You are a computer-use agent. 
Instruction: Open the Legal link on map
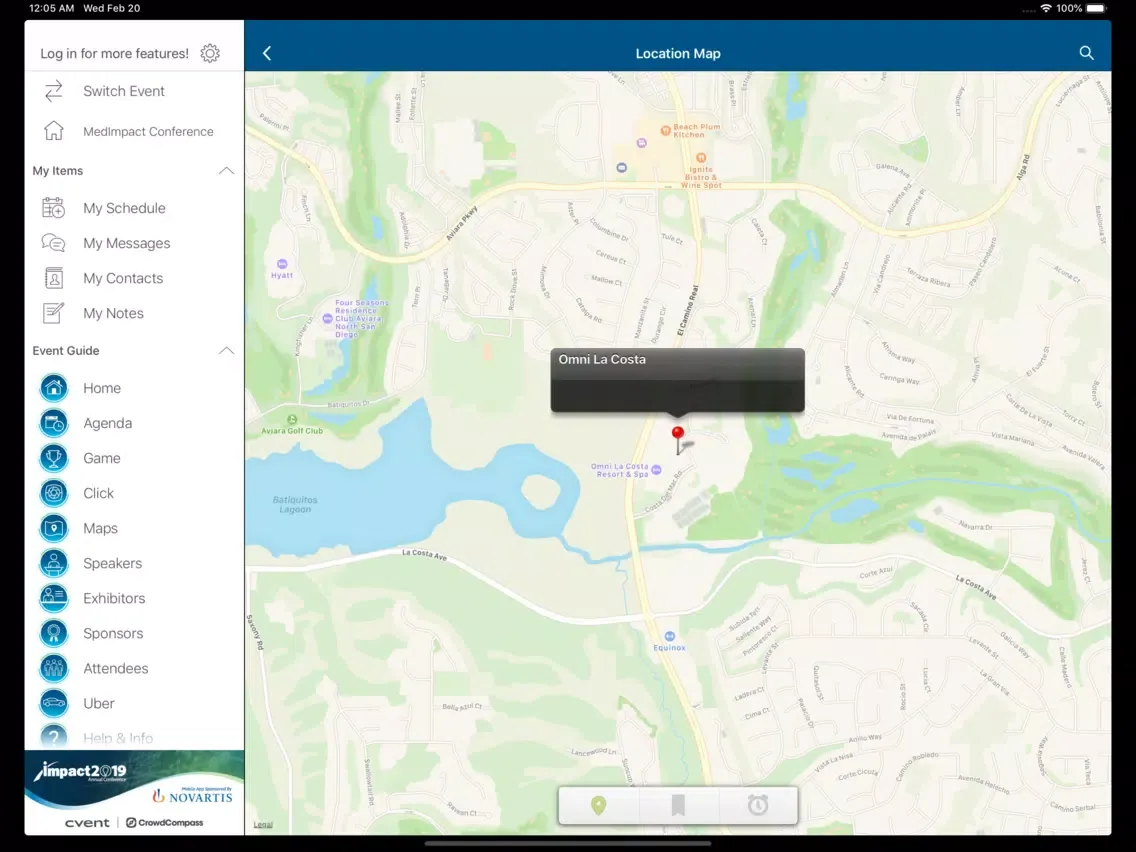(x=263, y=824)
